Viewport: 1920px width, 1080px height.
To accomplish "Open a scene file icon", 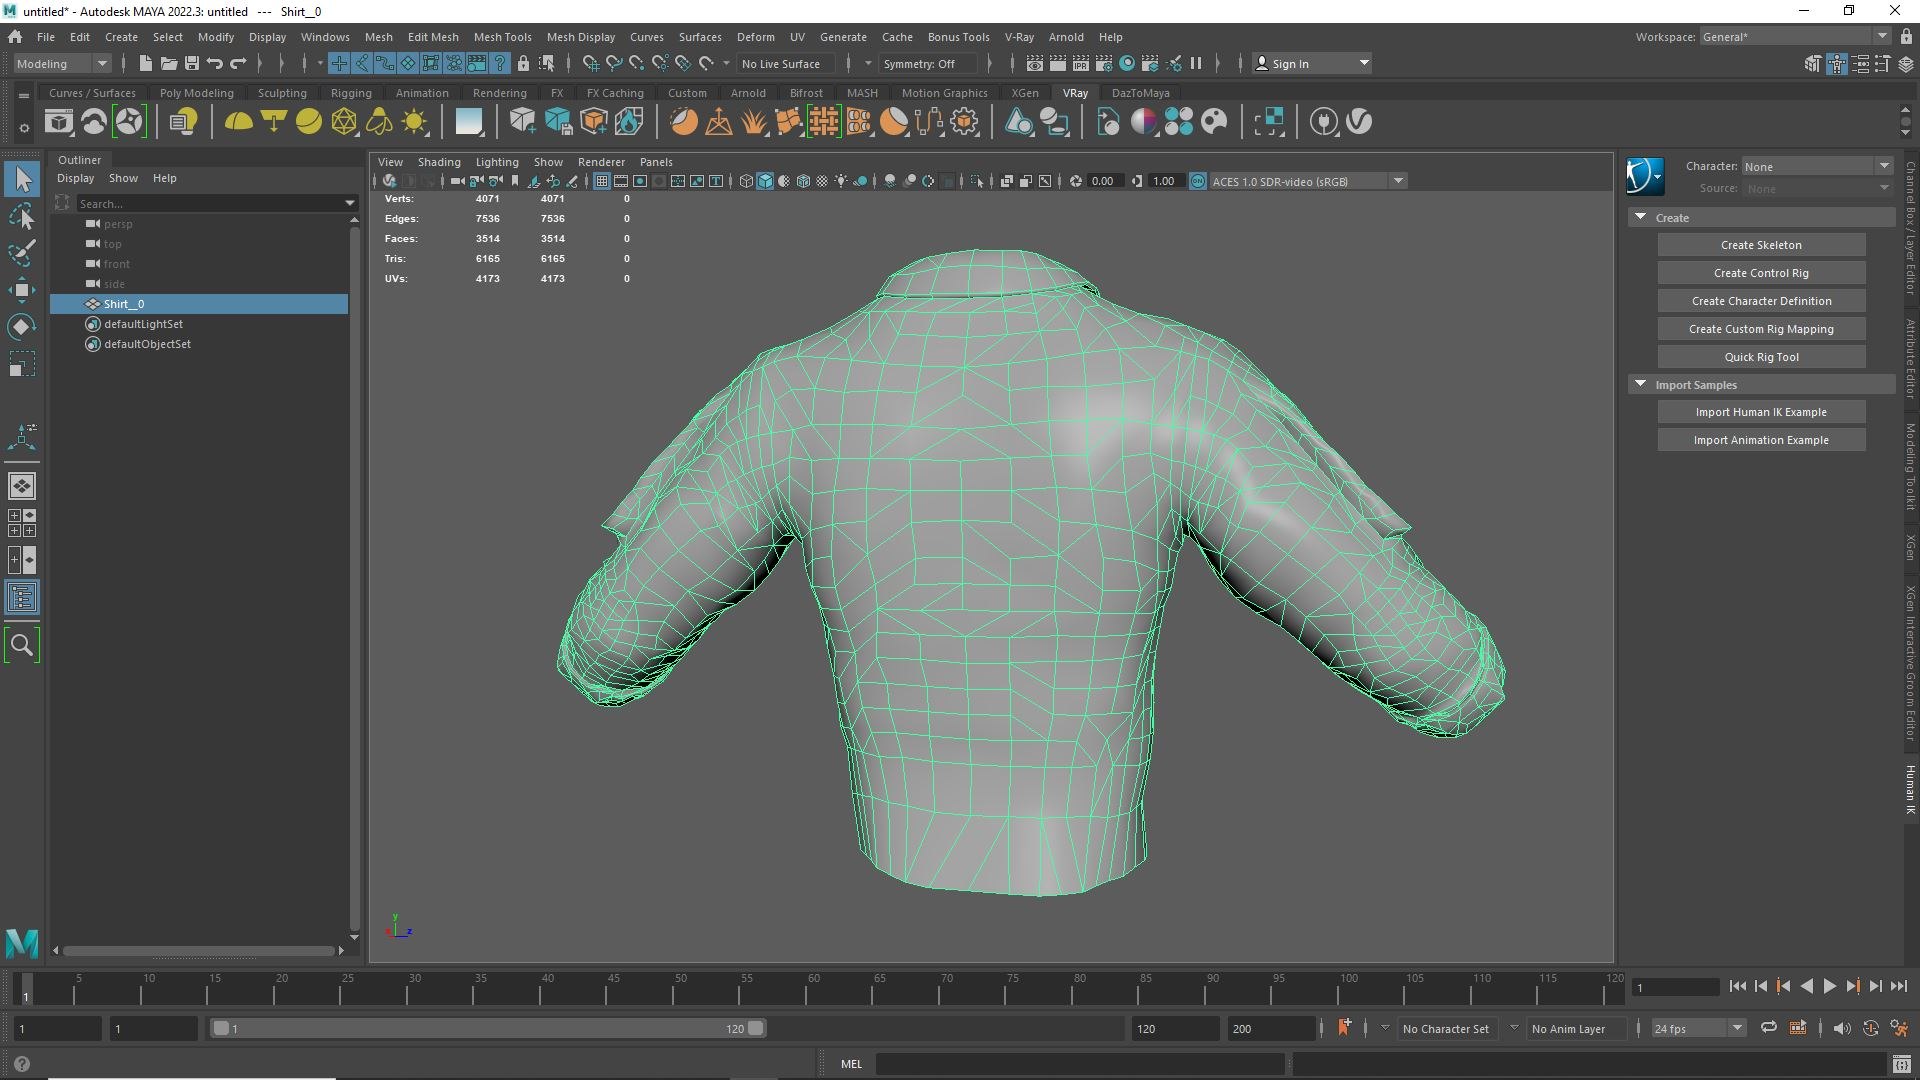I will (x=169, y=63).
